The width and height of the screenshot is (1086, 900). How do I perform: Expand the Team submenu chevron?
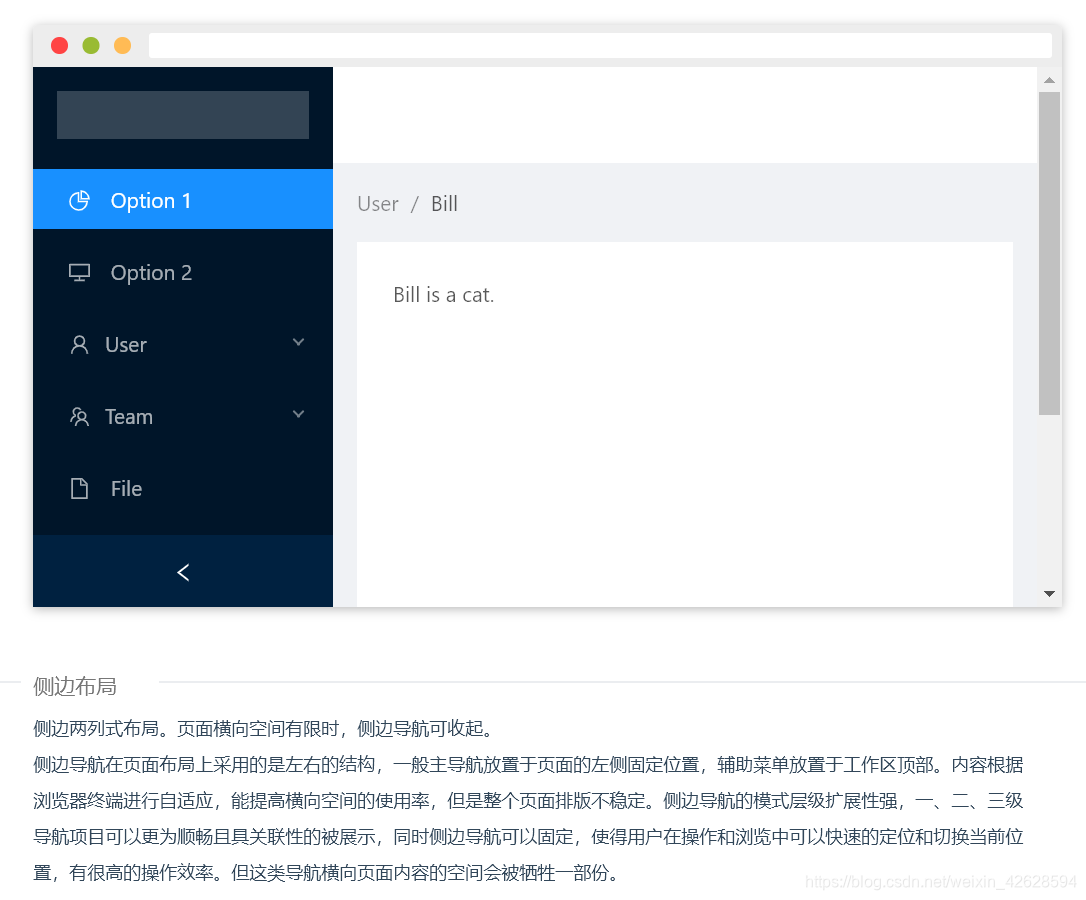tap(299, 414)
